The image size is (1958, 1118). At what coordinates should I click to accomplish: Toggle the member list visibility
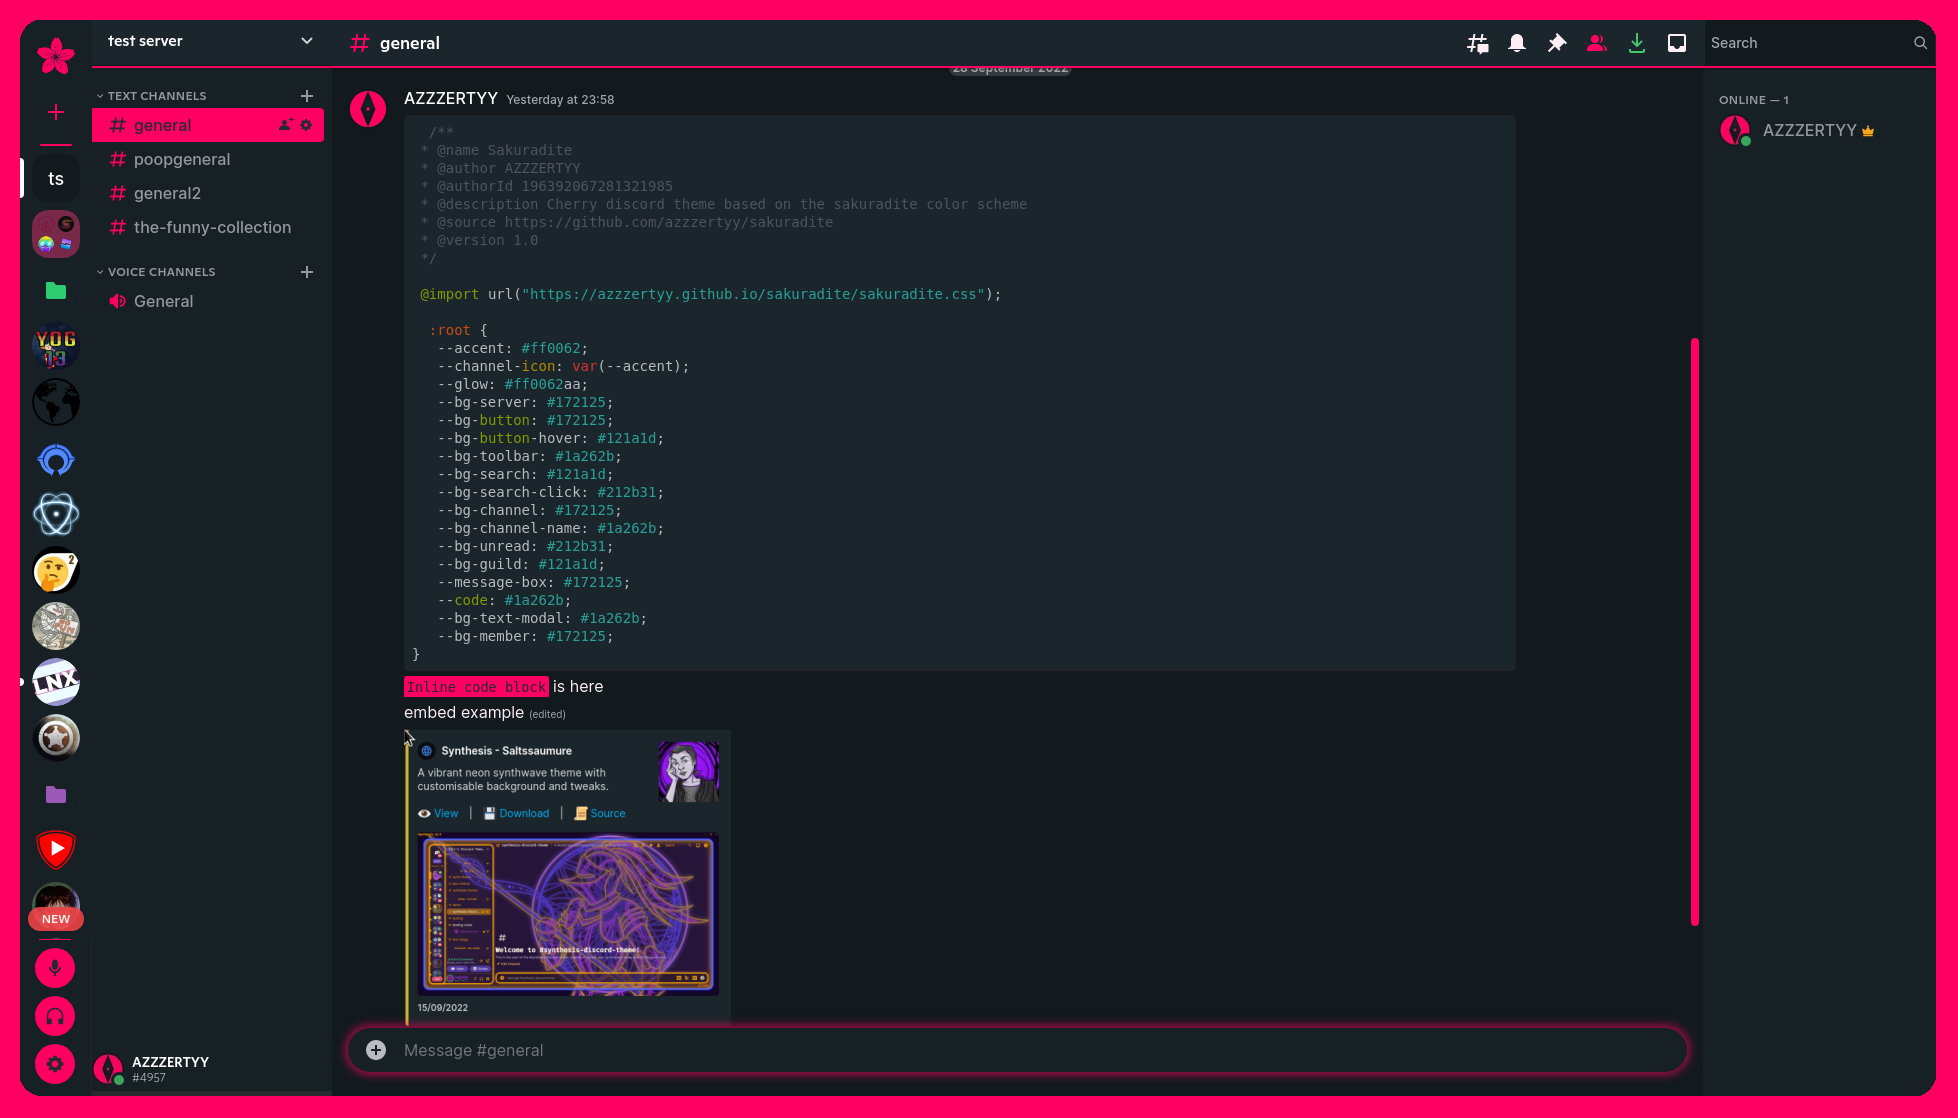(x=1596, y=43)
